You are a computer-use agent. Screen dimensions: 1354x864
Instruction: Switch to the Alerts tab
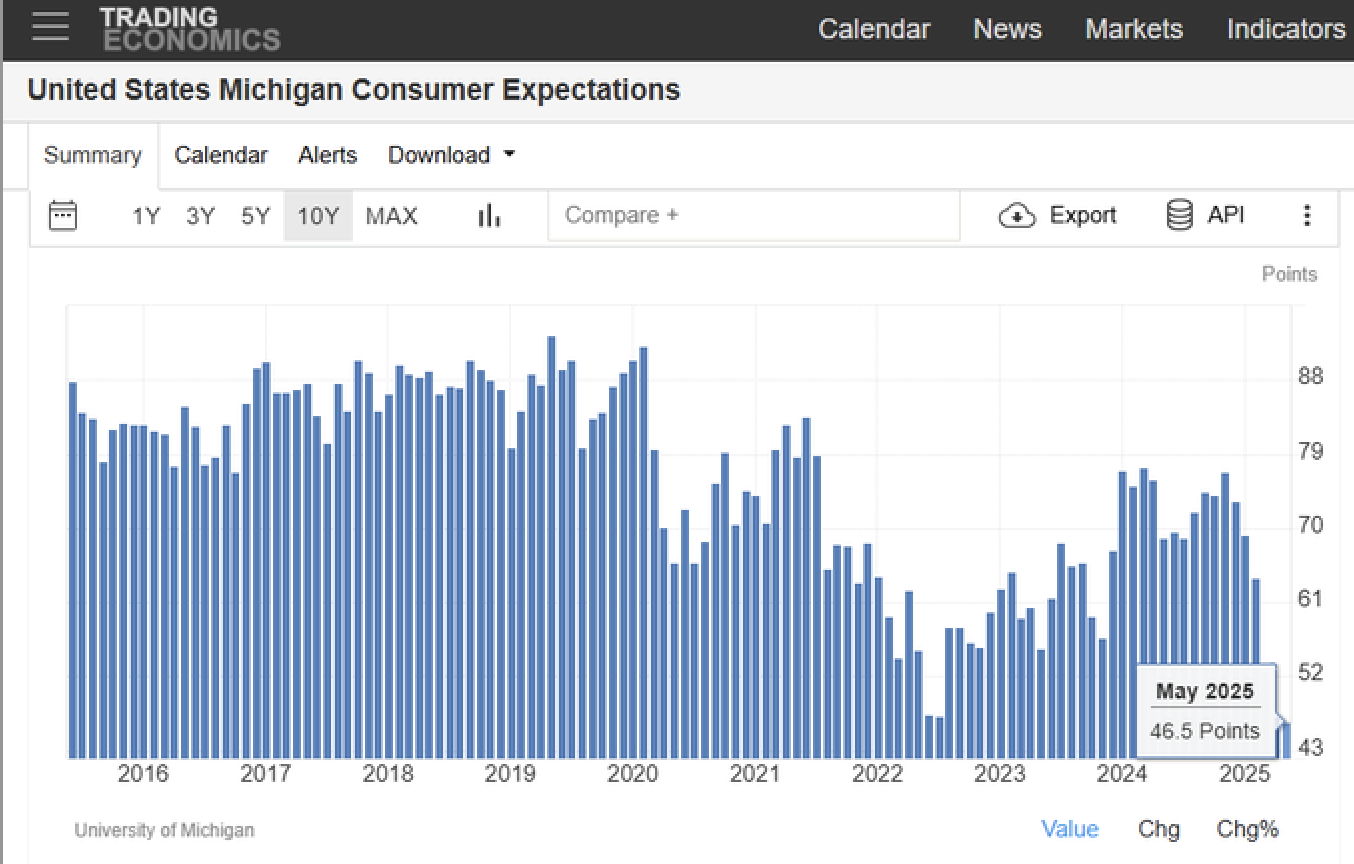click(x=327, y=155)
